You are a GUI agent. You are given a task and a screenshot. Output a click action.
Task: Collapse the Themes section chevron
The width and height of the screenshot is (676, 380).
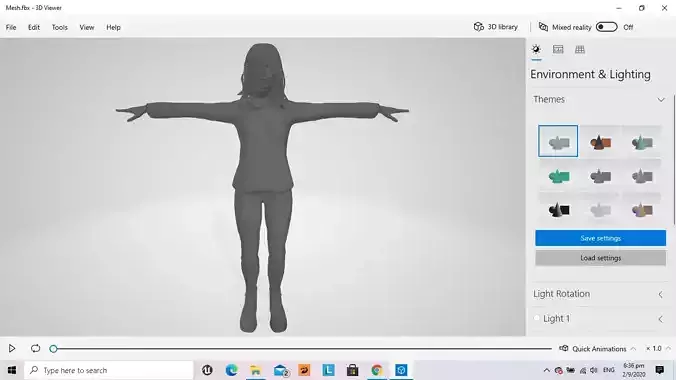tap(661, 100)
